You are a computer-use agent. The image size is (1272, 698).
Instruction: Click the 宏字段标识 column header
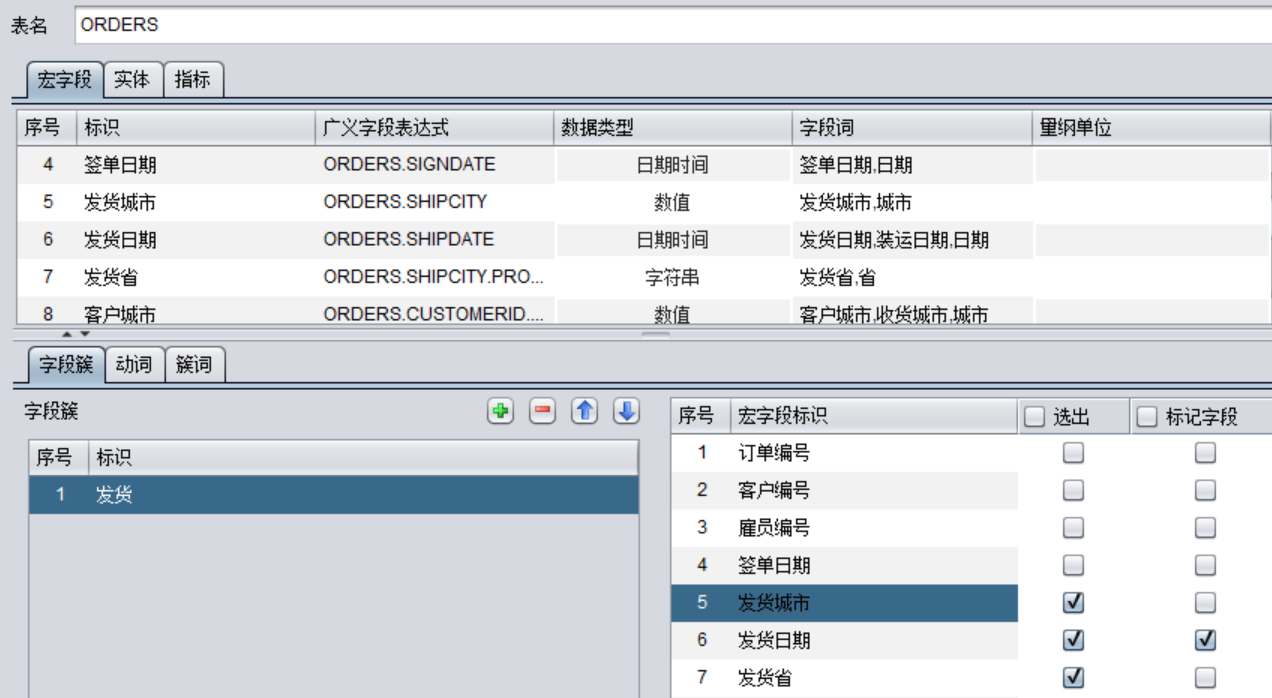coord(874,417)
